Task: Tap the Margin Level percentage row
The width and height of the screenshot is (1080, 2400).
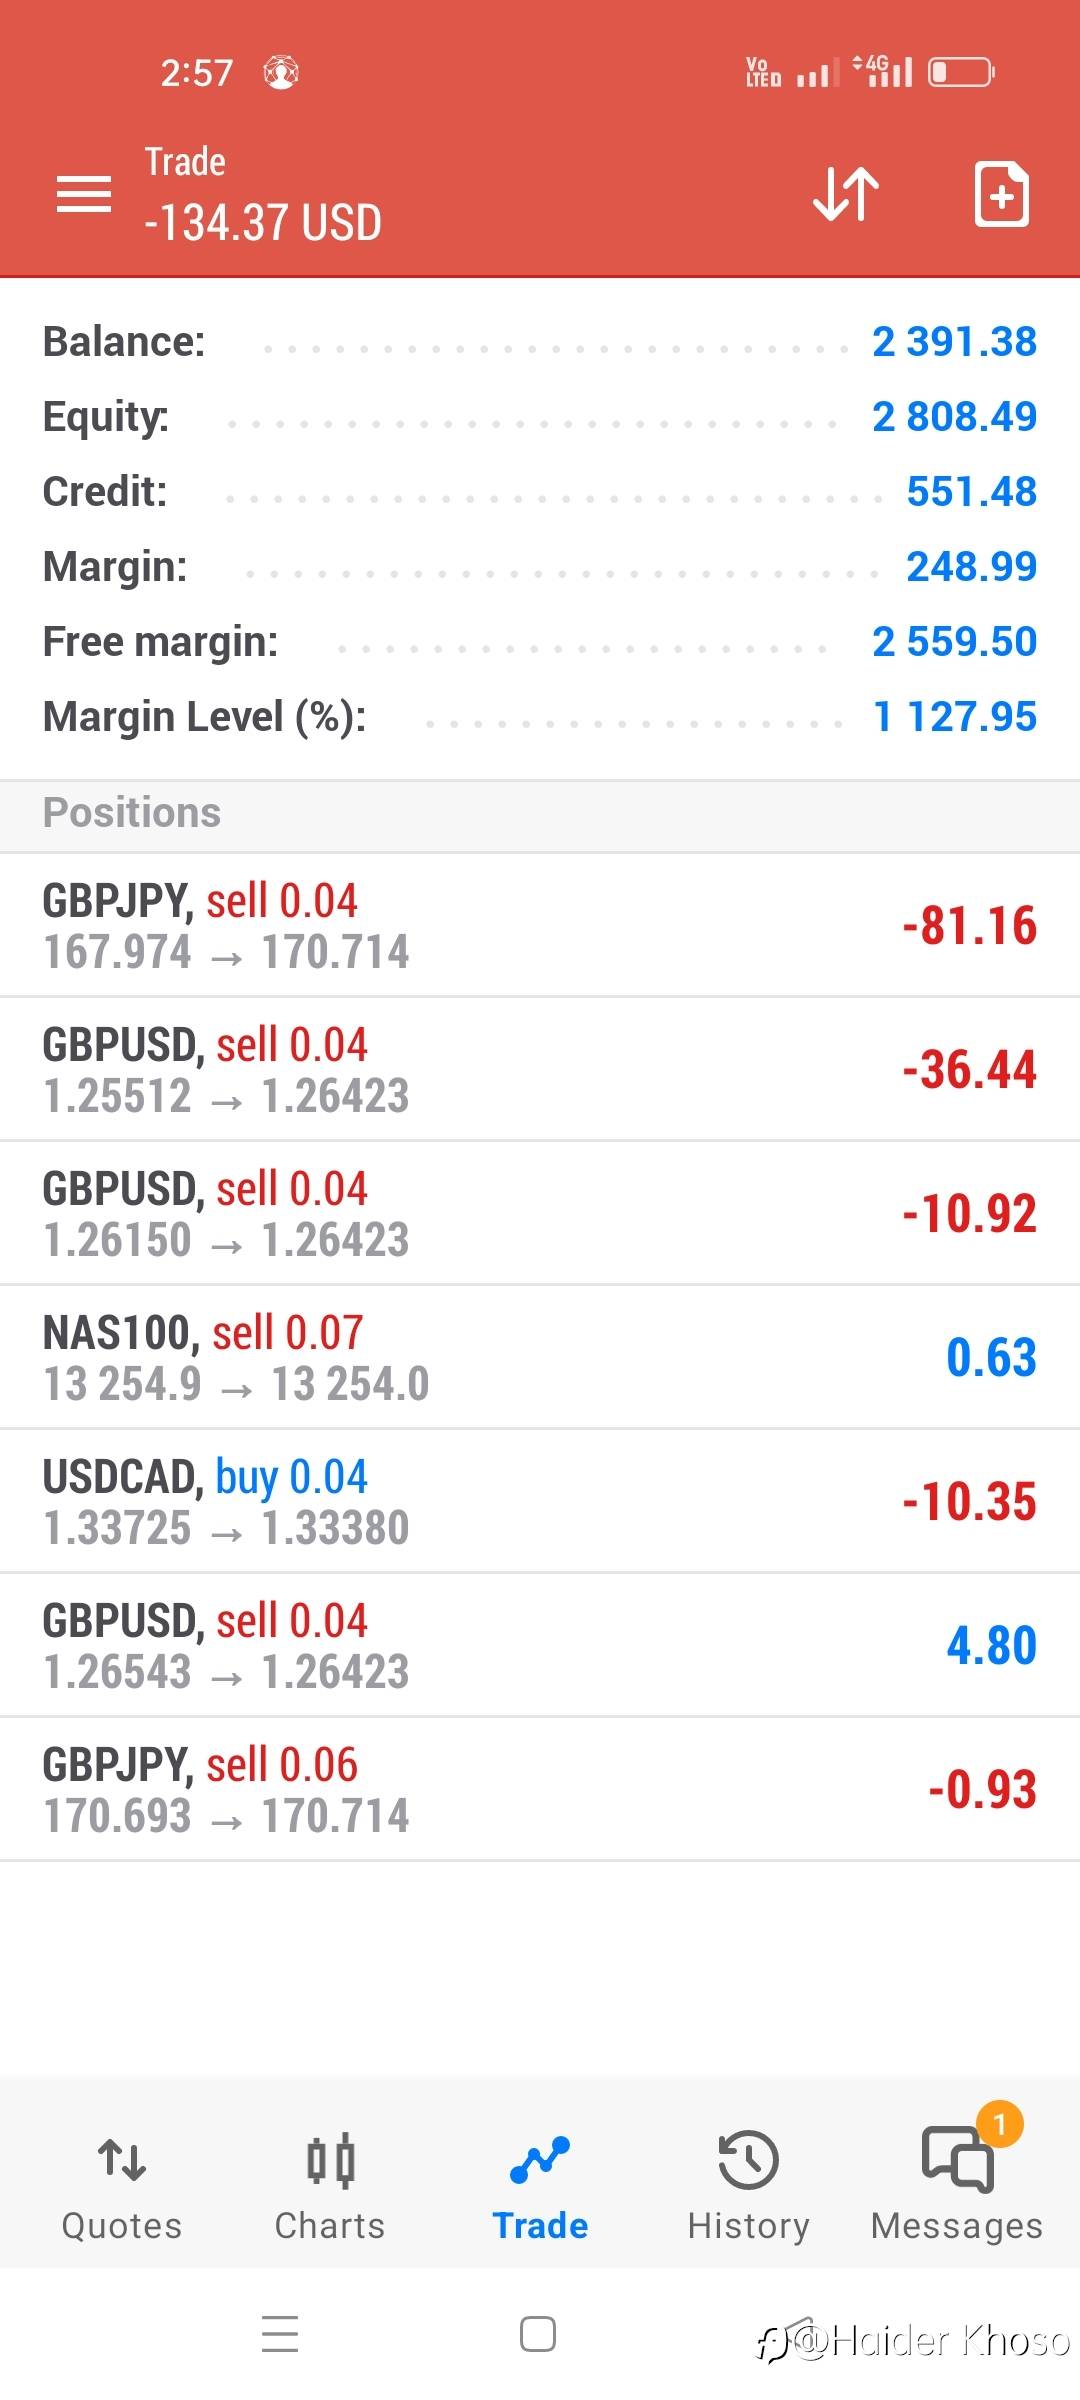Action: point(540,717)
